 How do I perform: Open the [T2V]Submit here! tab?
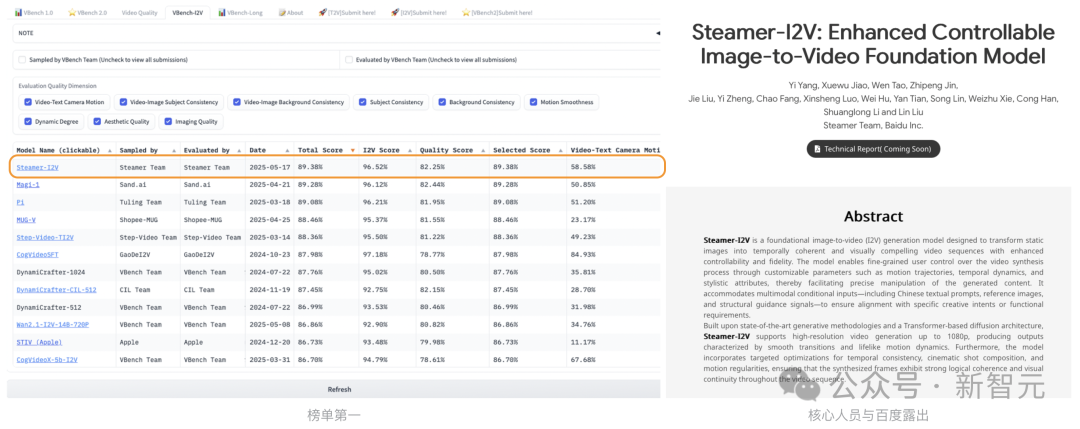(x=347, y=12)
